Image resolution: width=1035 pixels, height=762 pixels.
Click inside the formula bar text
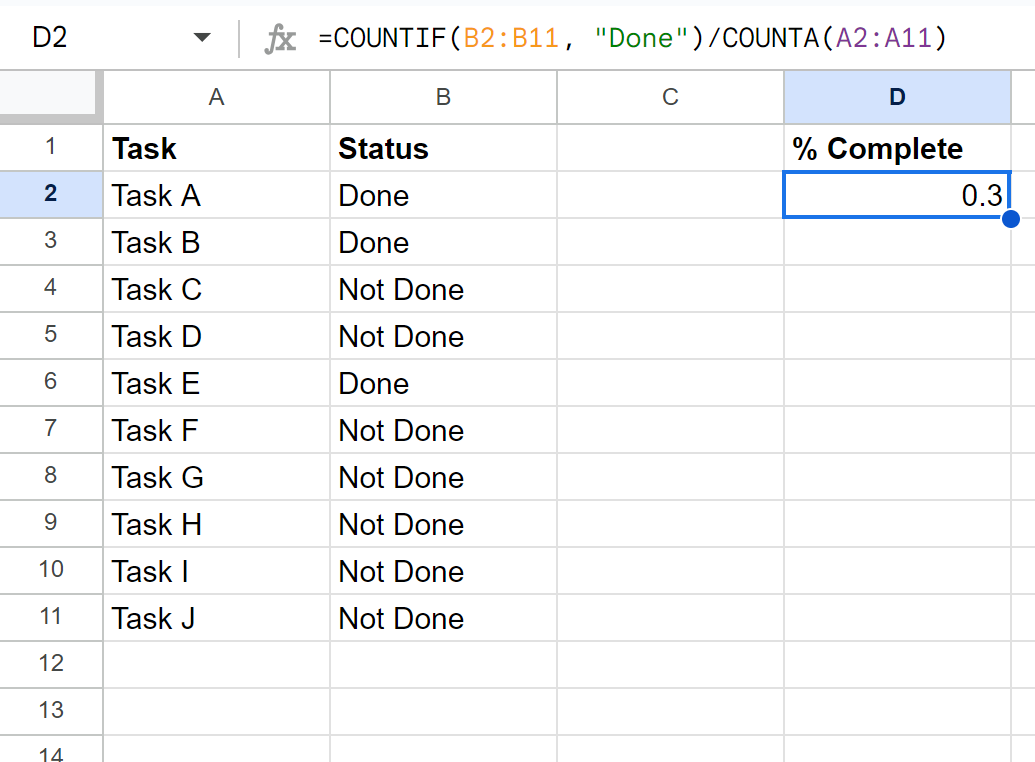point(632,38)
